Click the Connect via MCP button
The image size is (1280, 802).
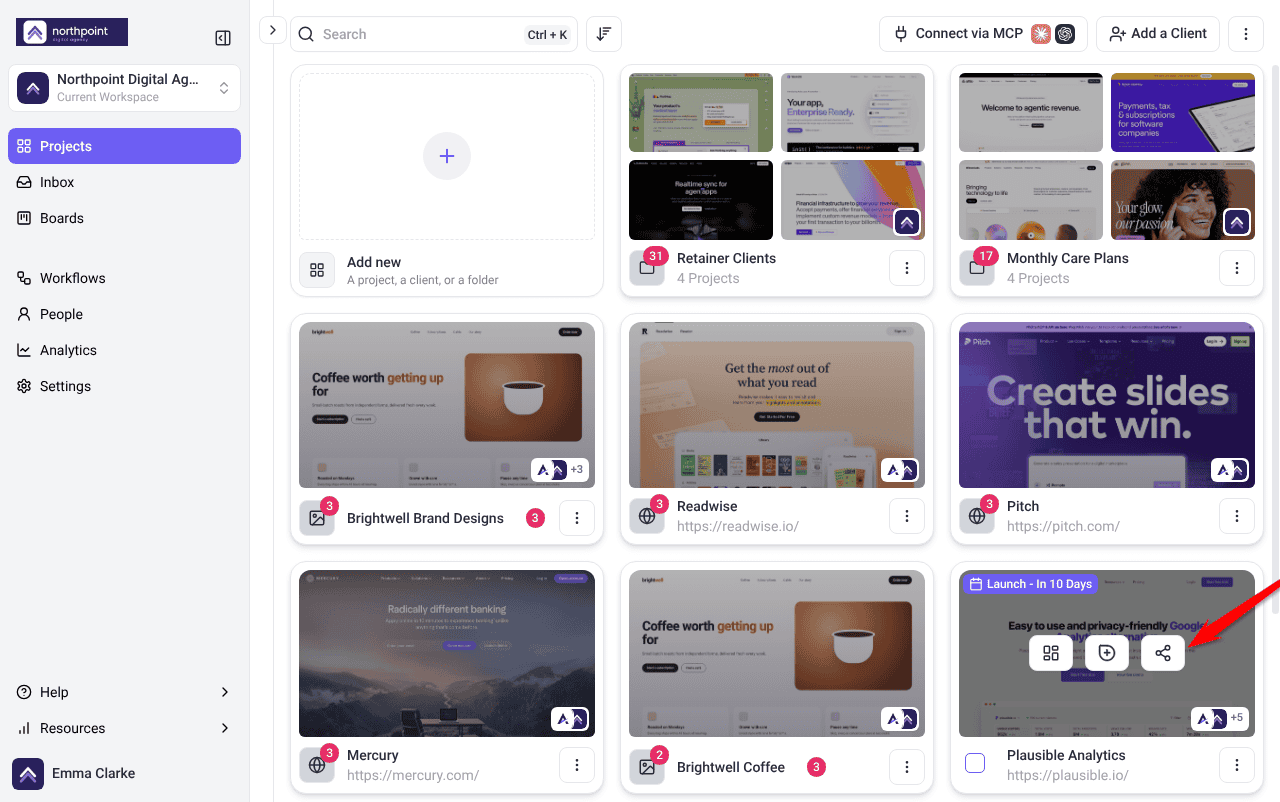[x=983, y=34]
